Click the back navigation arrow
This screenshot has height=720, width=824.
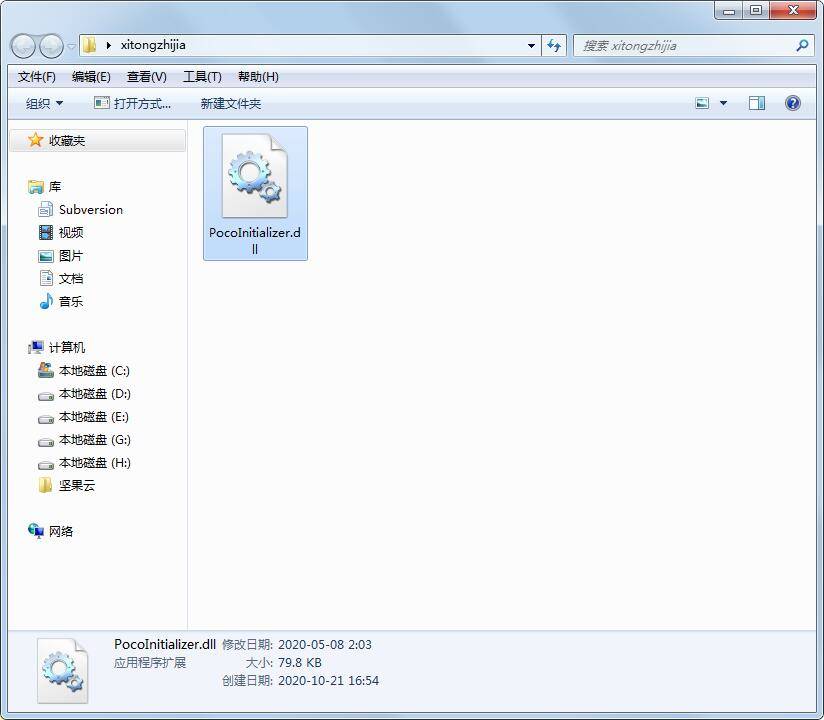coord(22,45)
